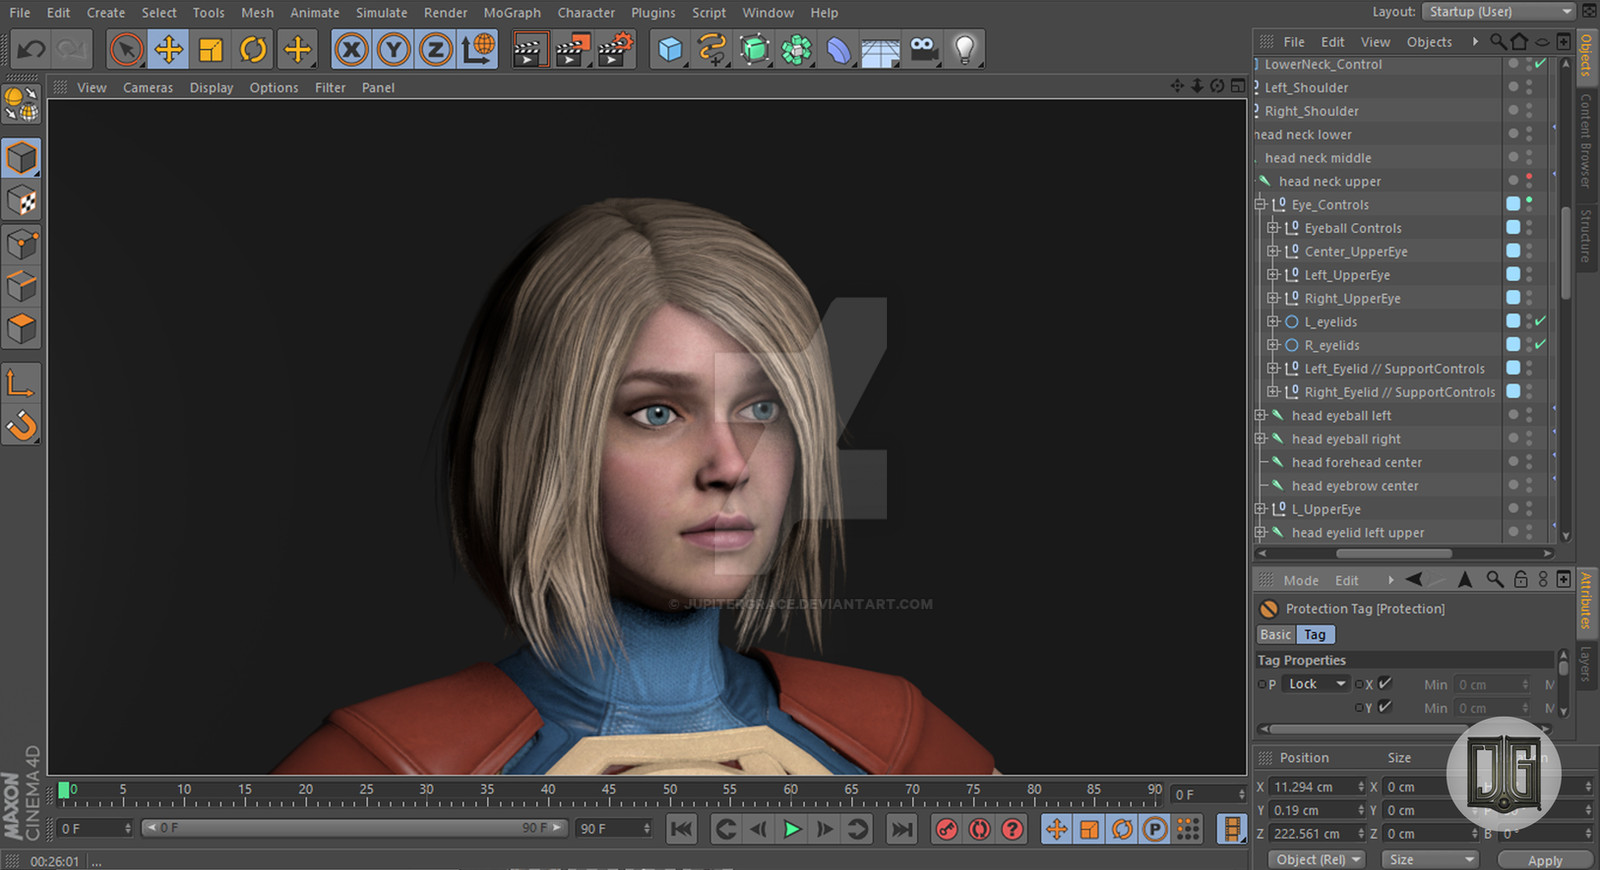The image size is (1600, 870).
Task: Add a light object
Action: click(965, 49)
